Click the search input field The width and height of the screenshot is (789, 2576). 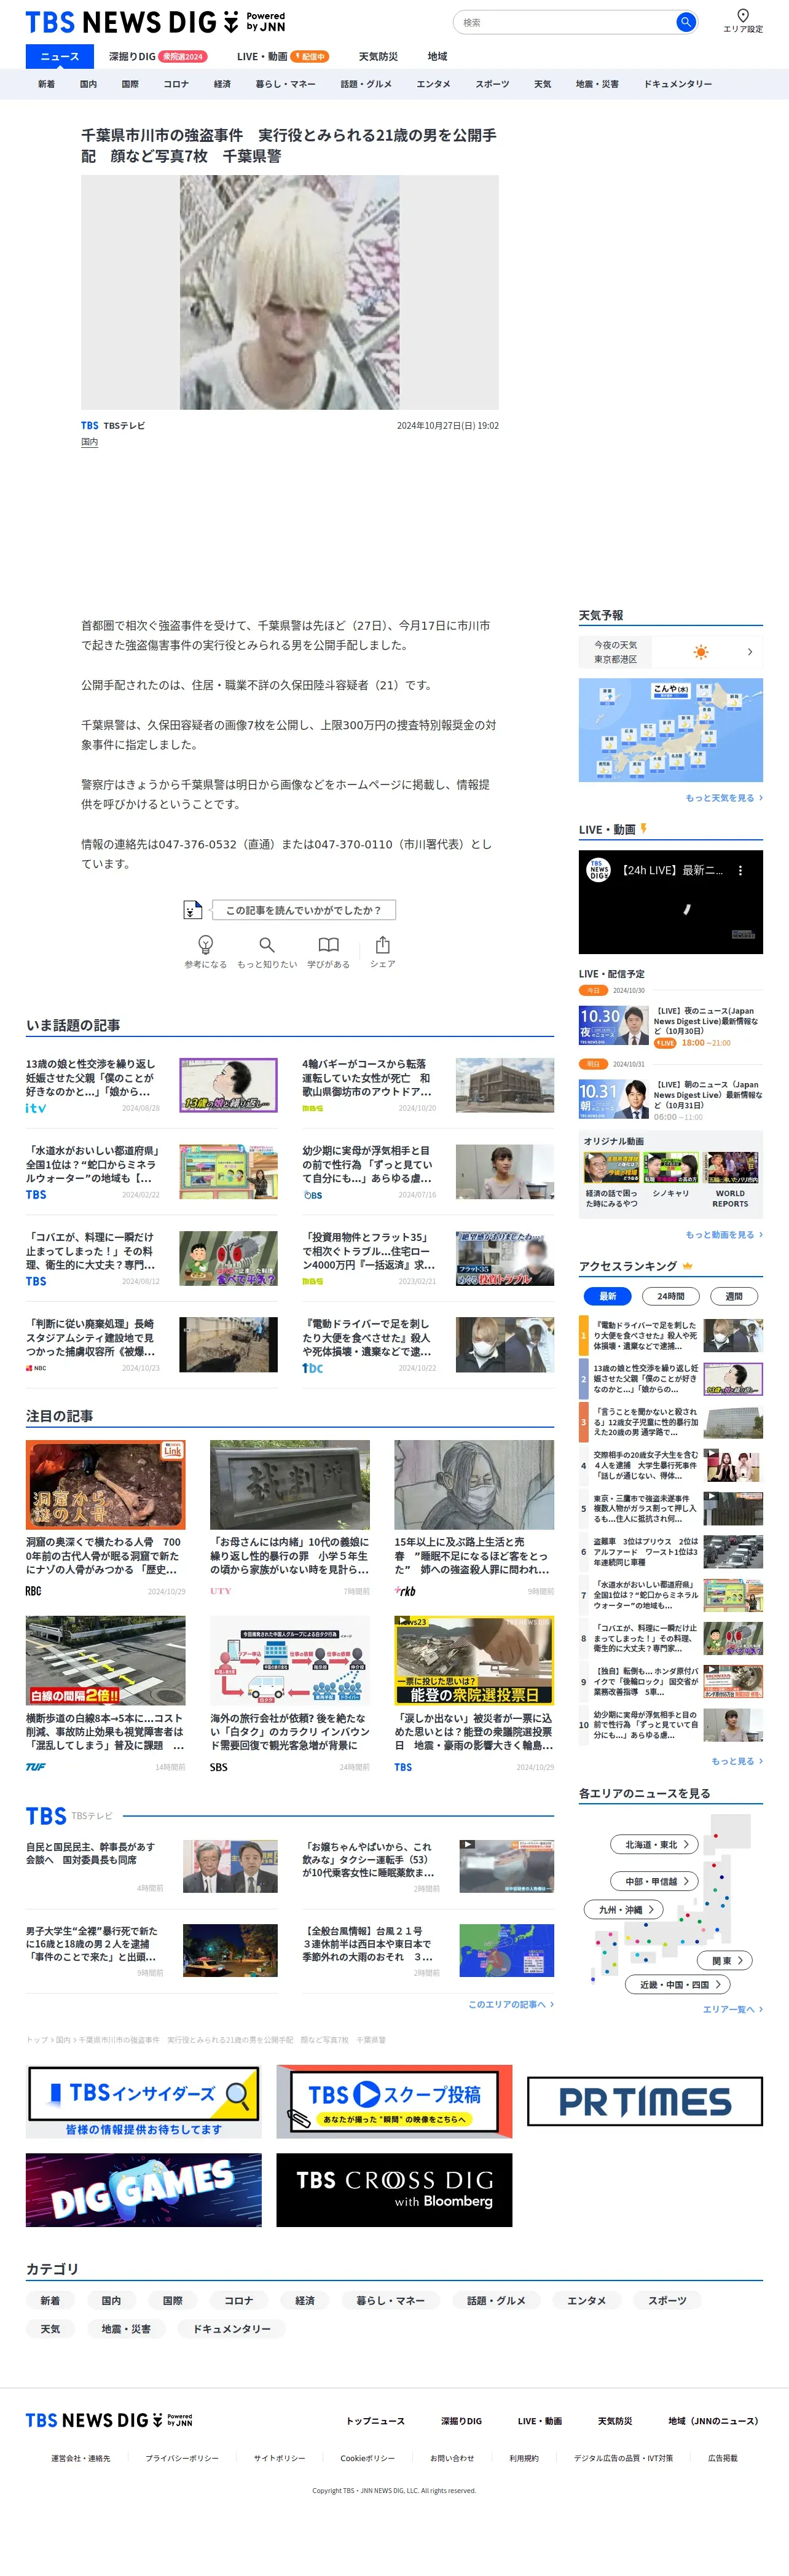(x=565, y=22)
